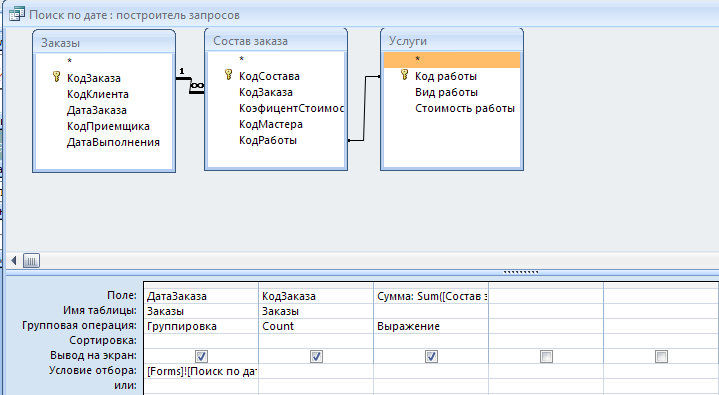This screenshot has height=395, width=719.
Task: Click the one-to-many join line between Заказы and Состав заказа
Action: (x=190, y=83)
